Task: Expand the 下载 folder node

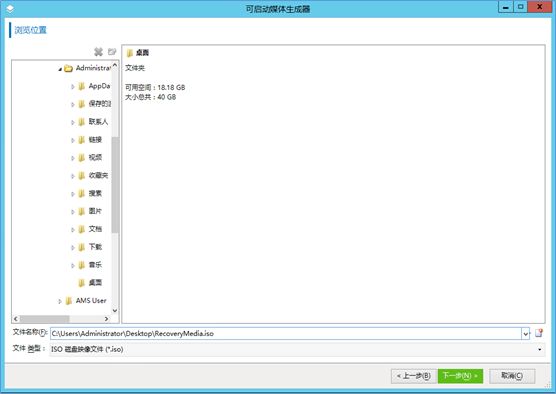Action: click(73, 248)
